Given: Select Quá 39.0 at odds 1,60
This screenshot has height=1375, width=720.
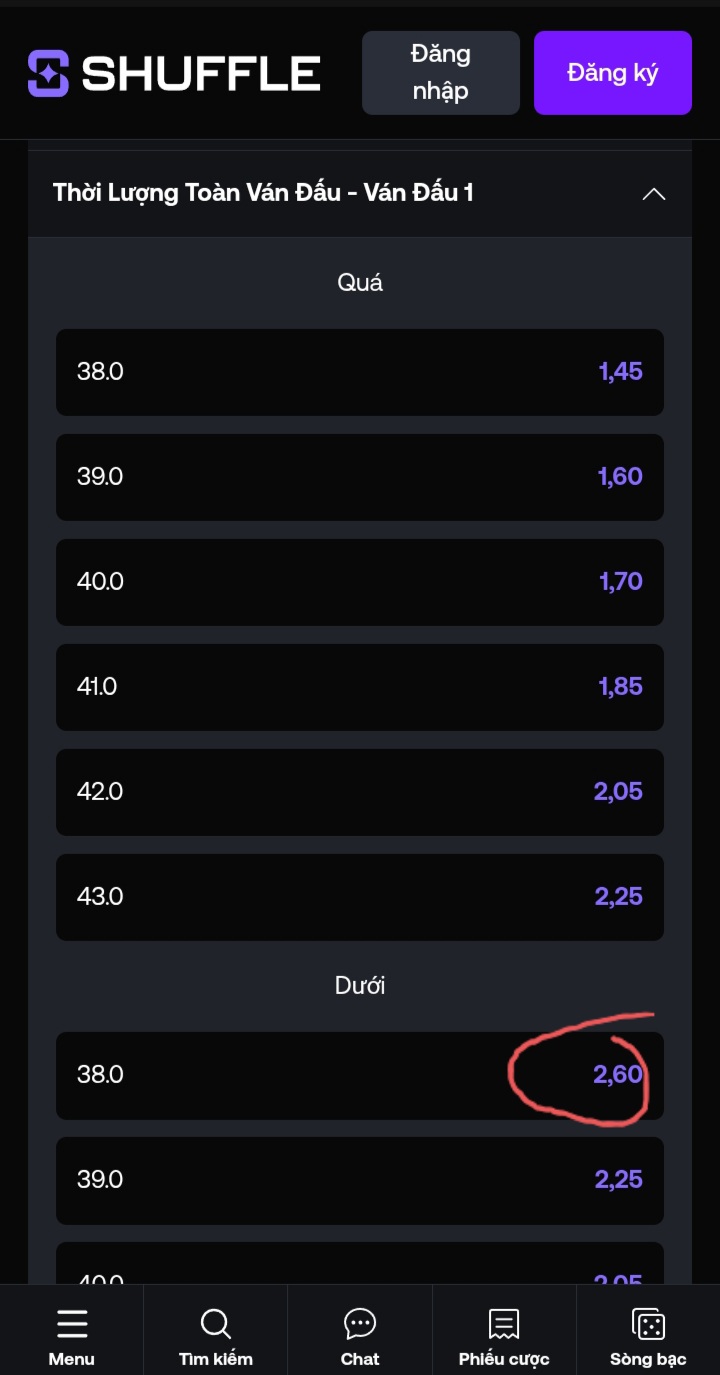Looking at the screenshot, I should tap(360, 477).
